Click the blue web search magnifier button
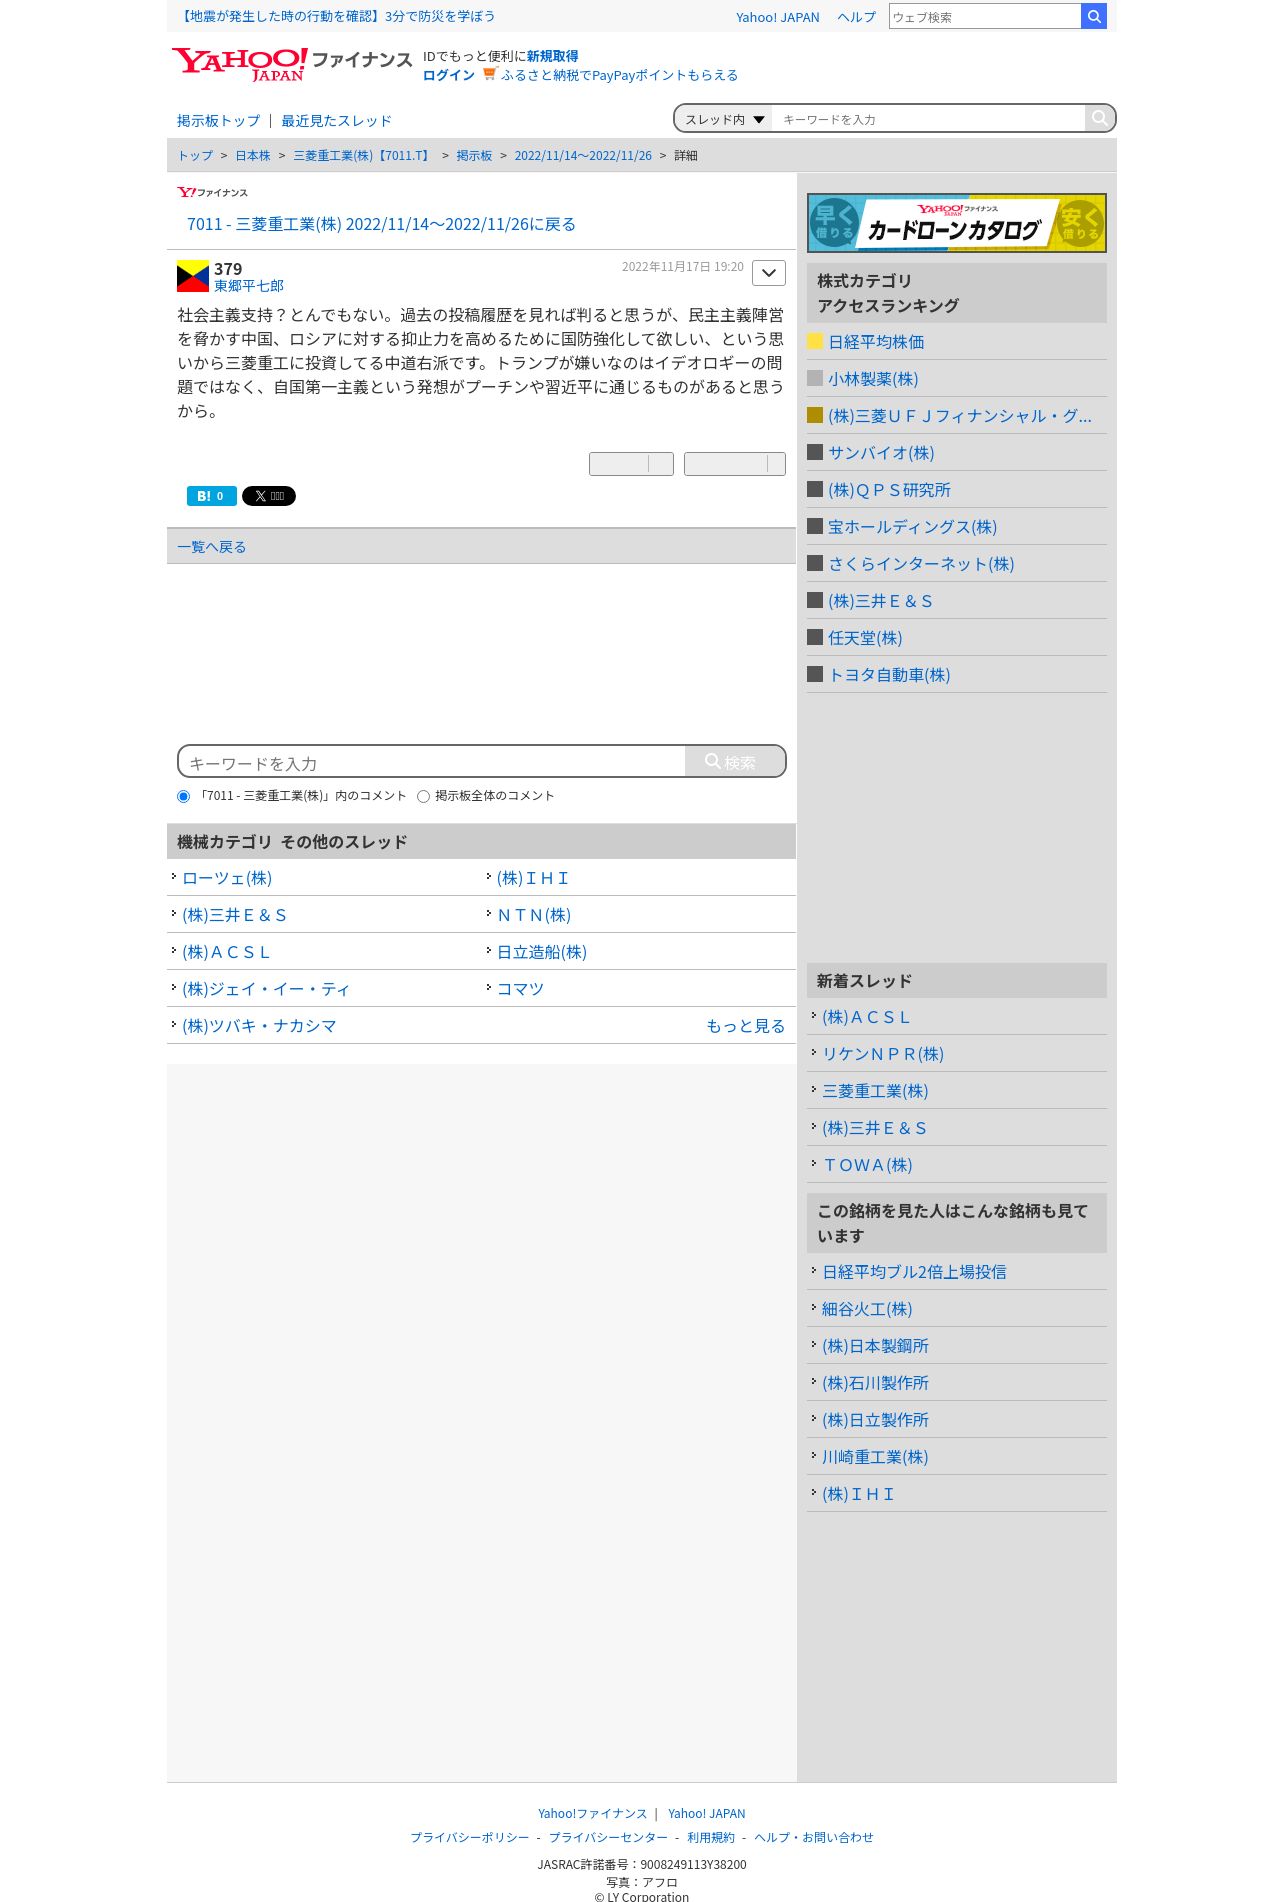This screenshot has height=1902, width=1284. [1094, 16]
